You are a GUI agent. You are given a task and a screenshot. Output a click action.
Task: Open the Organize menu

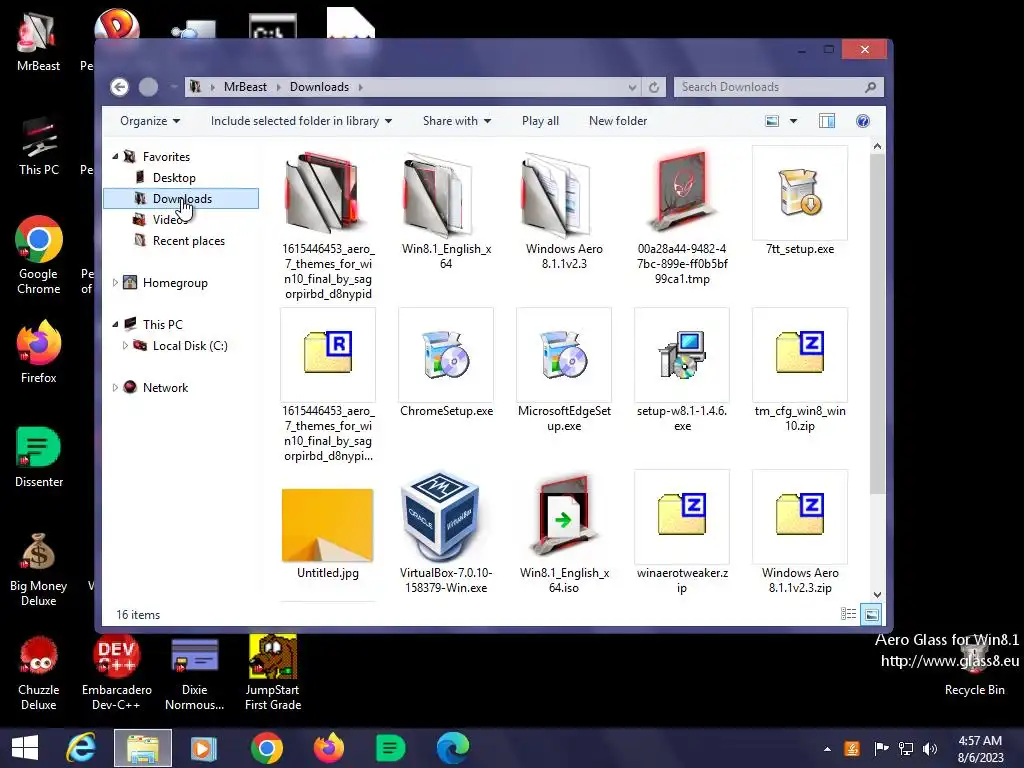[150, 121]
